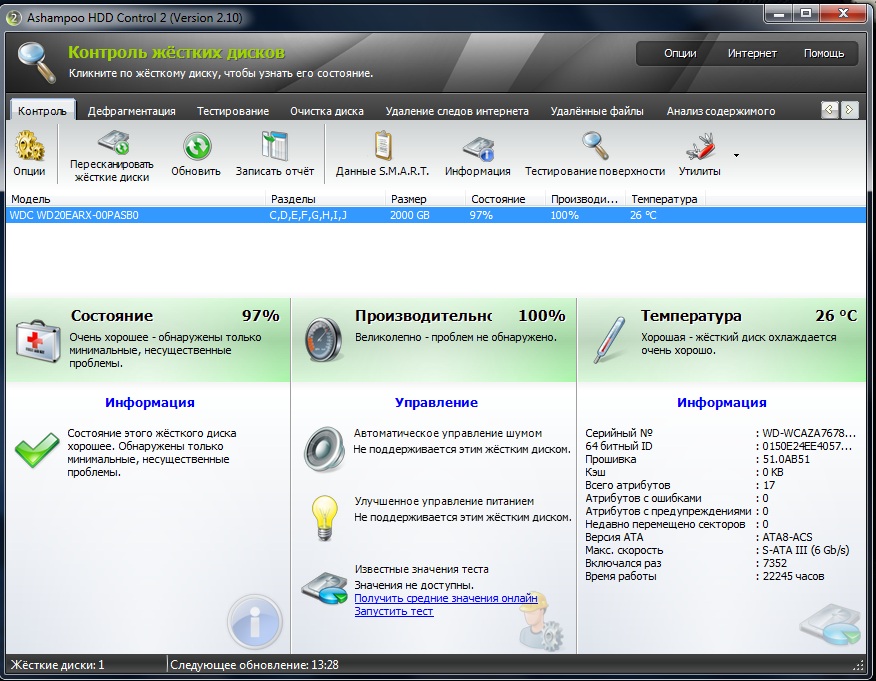Viewport: 876px width, 681px height.
Task: Click the Получить средние значения онлайн link
Action: (x=446, y=598)
